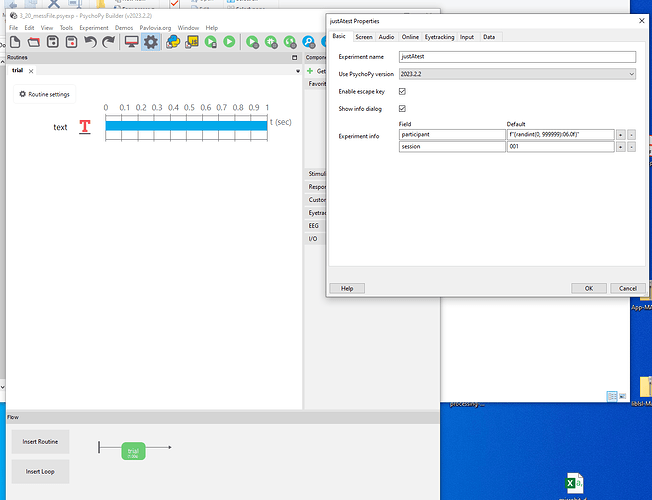The height and width of the screenshot is (500, 652).
Task: Select the text component icon
Action: [x=85, y=126]
